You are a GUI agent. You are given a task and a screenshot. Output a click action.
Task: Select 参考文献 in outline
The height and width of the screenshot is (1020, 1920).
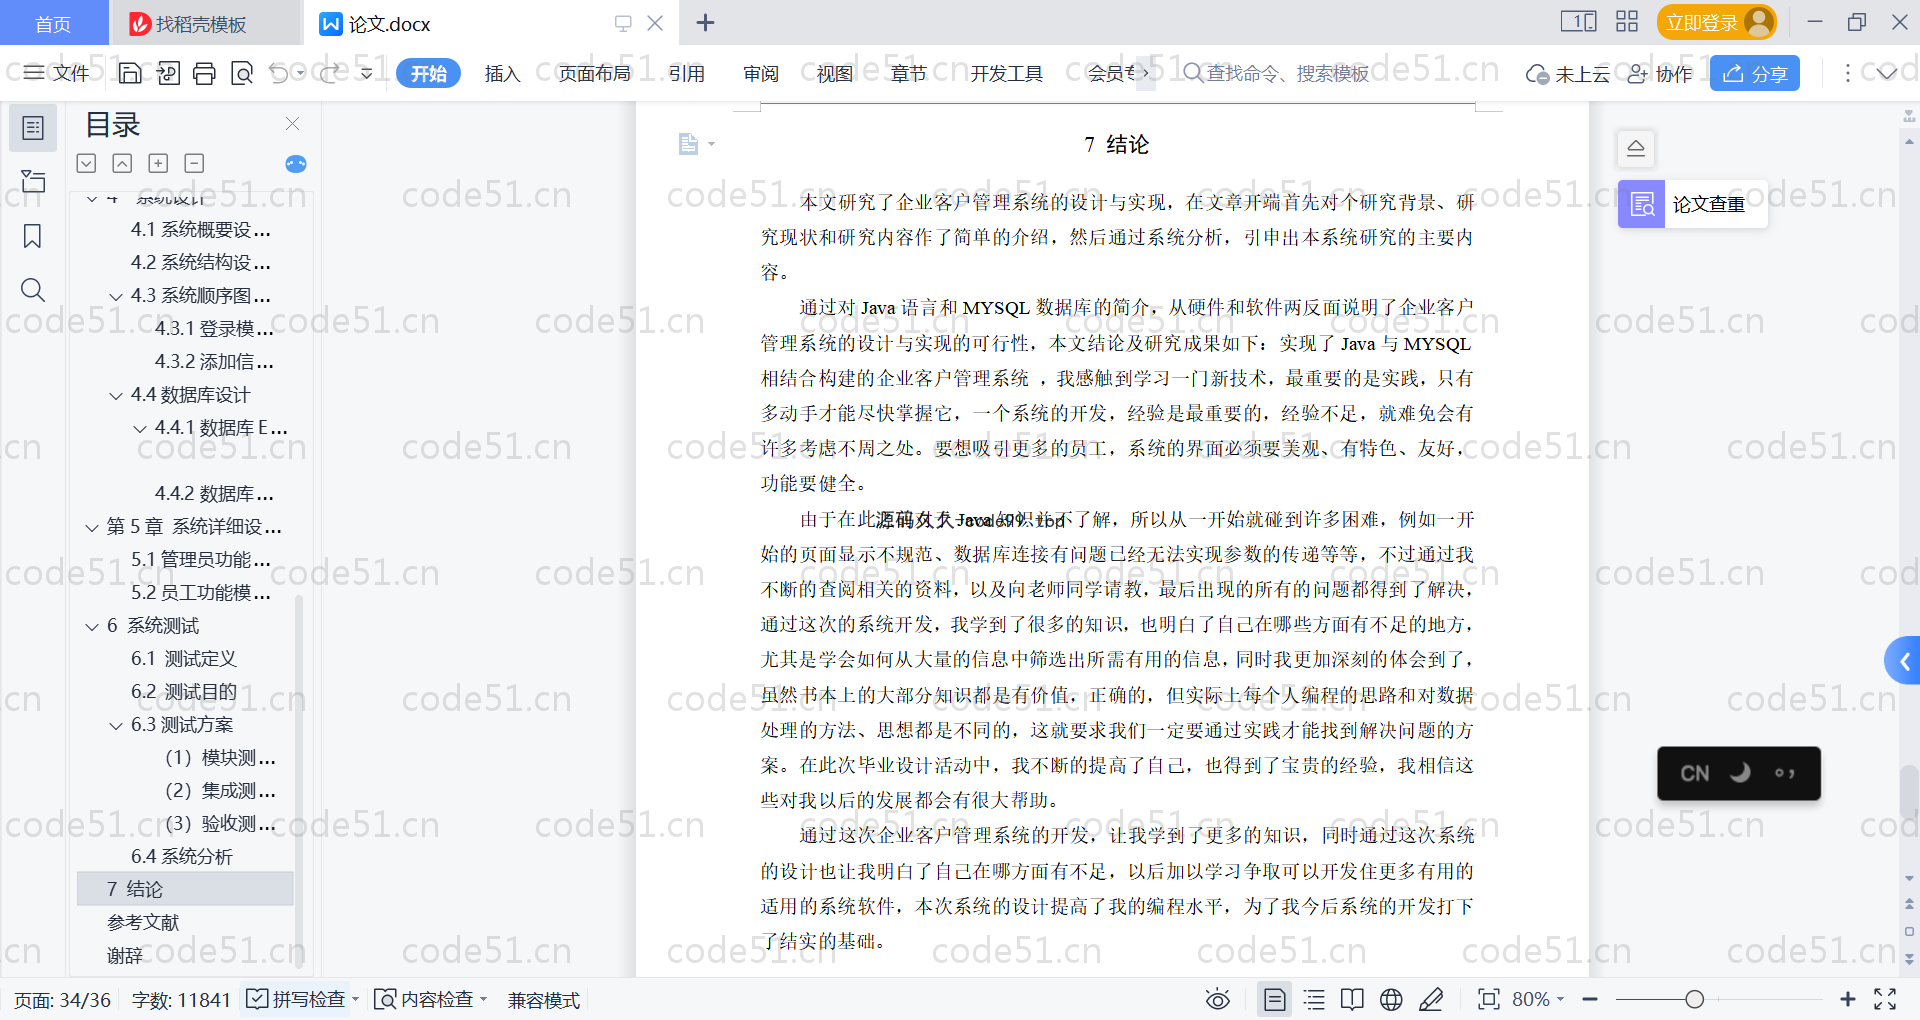[x=143, y=922]
